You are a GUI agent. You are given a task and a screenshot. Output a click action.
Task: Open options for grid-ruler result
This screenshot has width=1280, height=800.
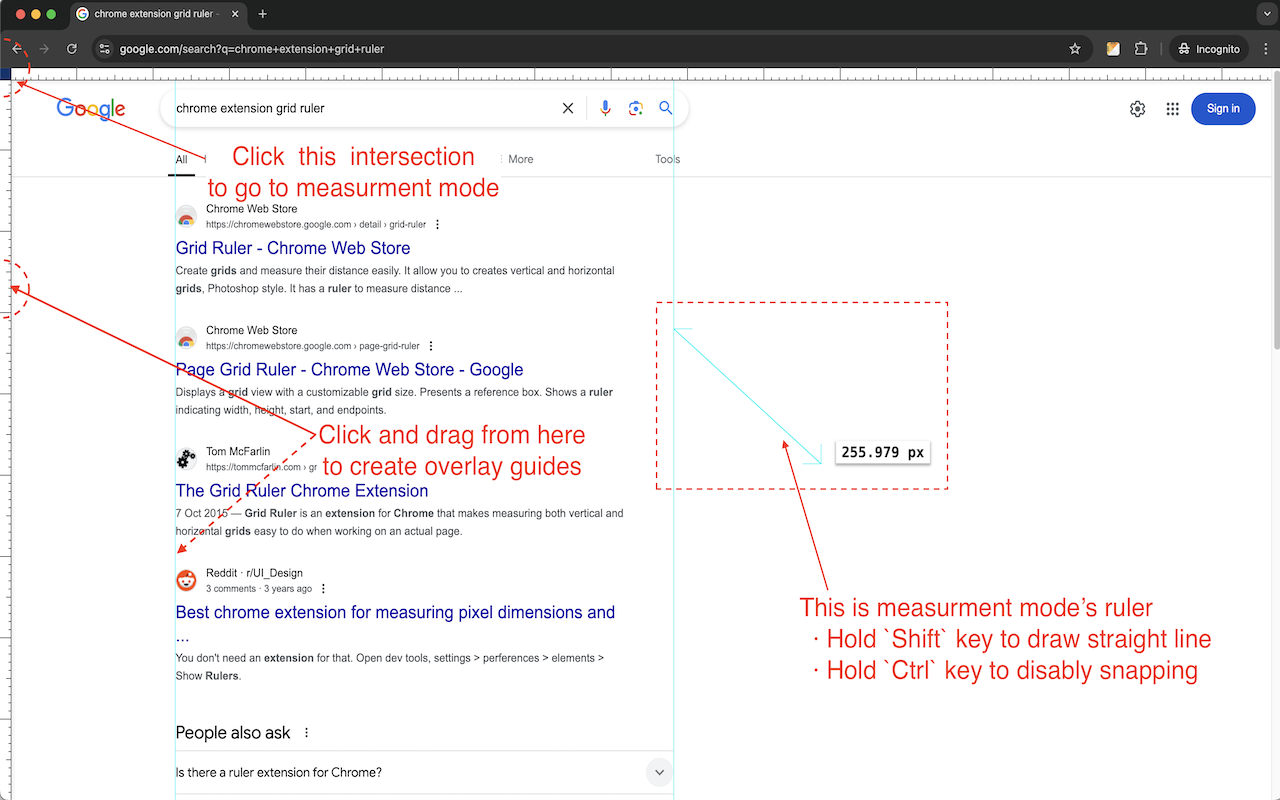(437, 225)
